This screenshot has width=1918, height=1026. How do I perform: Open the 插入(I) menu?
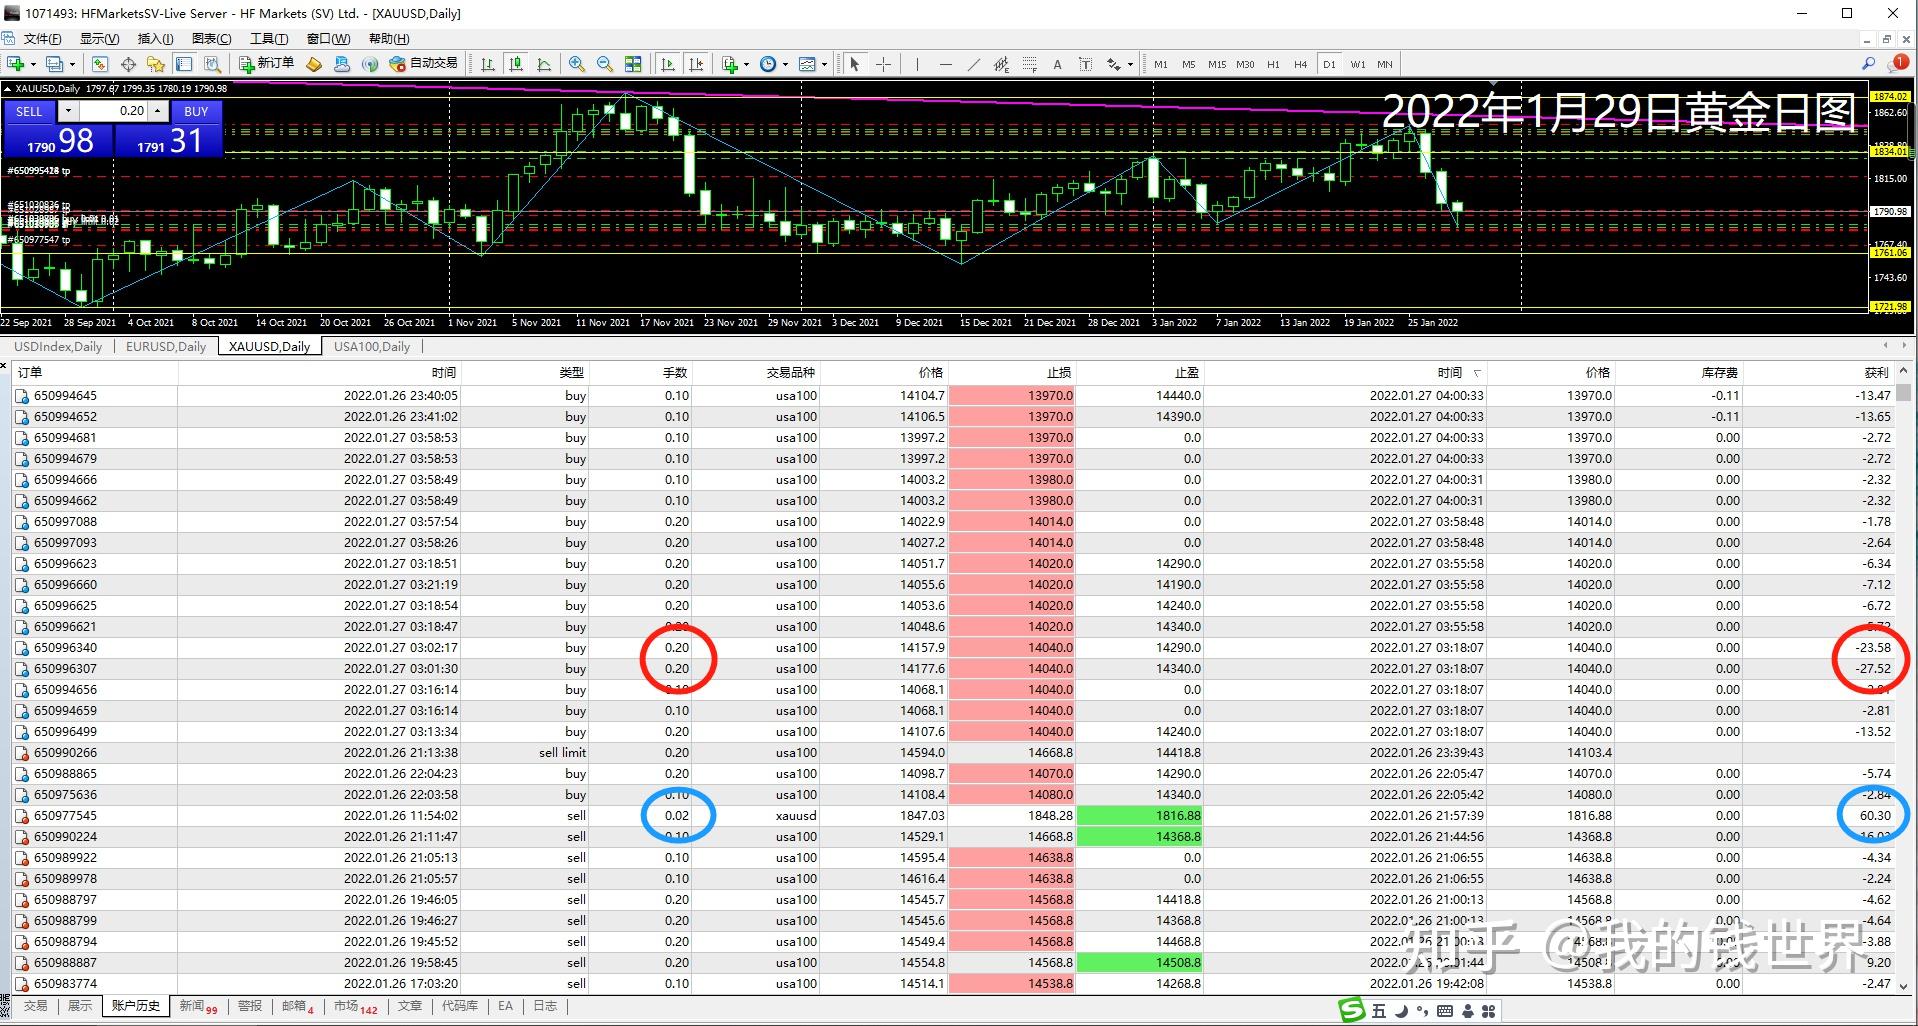(155, 38)
